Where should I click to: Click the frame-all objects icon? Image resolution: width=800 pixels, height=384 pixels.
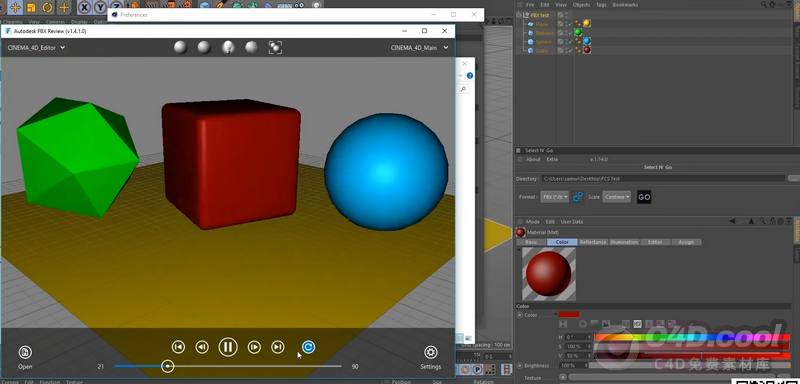275,47
